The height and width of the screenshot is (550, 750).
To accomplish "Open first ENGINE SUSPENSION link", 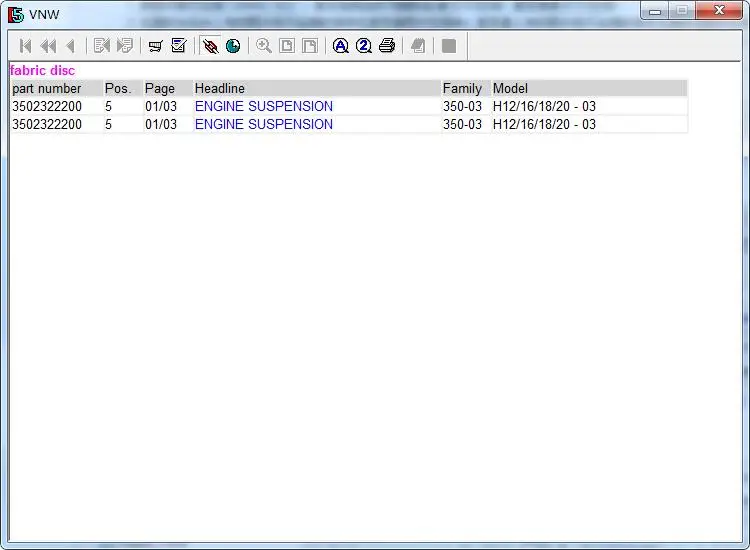I will tap(264, 106).
